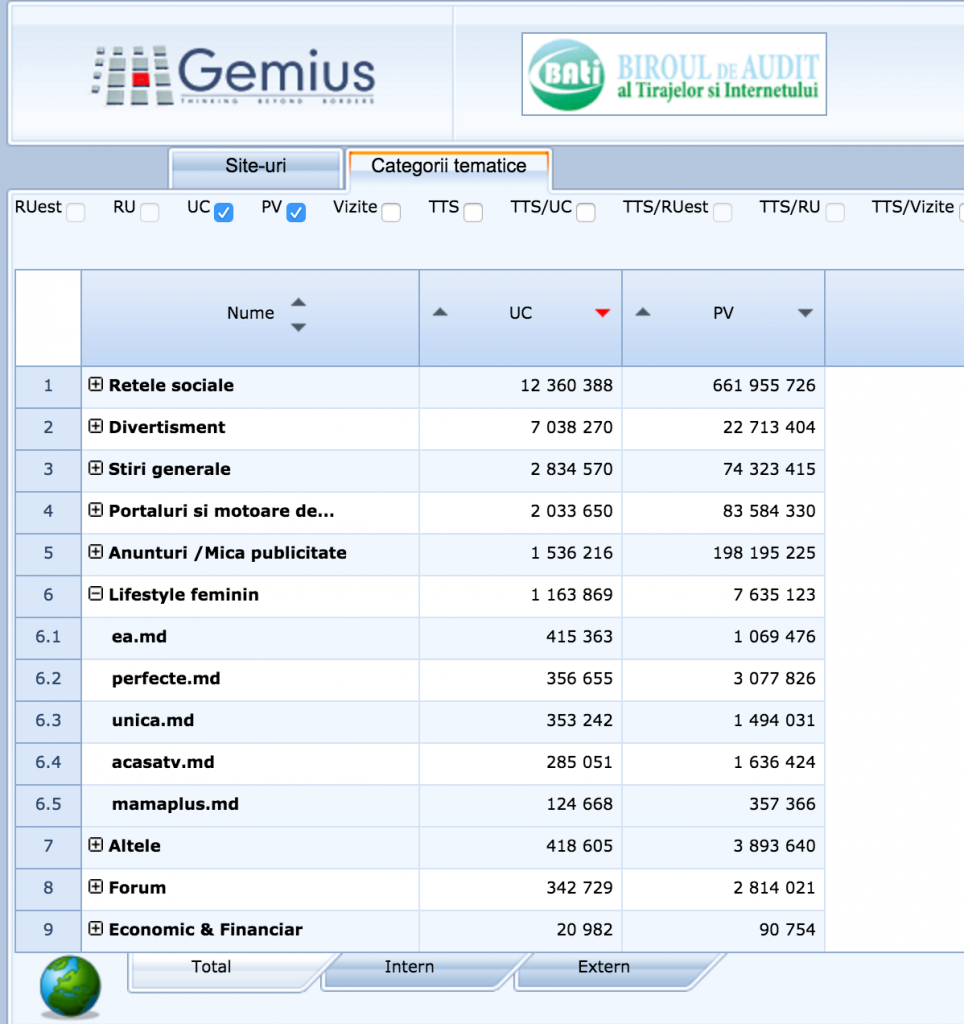Enable the RUest checkbox
This screenshot has height=1024, width=964.
click(76, 212)
